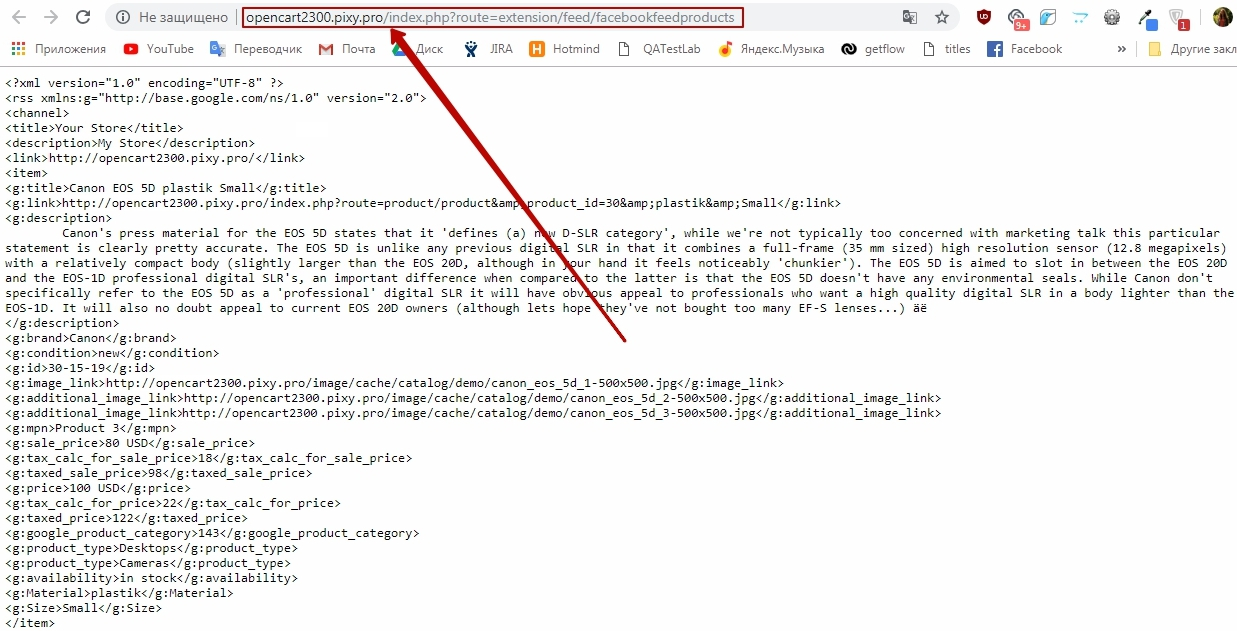Click the opening channel tag line
Image resolution: width=1237 pixels, height=631 pixels.
click(37, 114)
